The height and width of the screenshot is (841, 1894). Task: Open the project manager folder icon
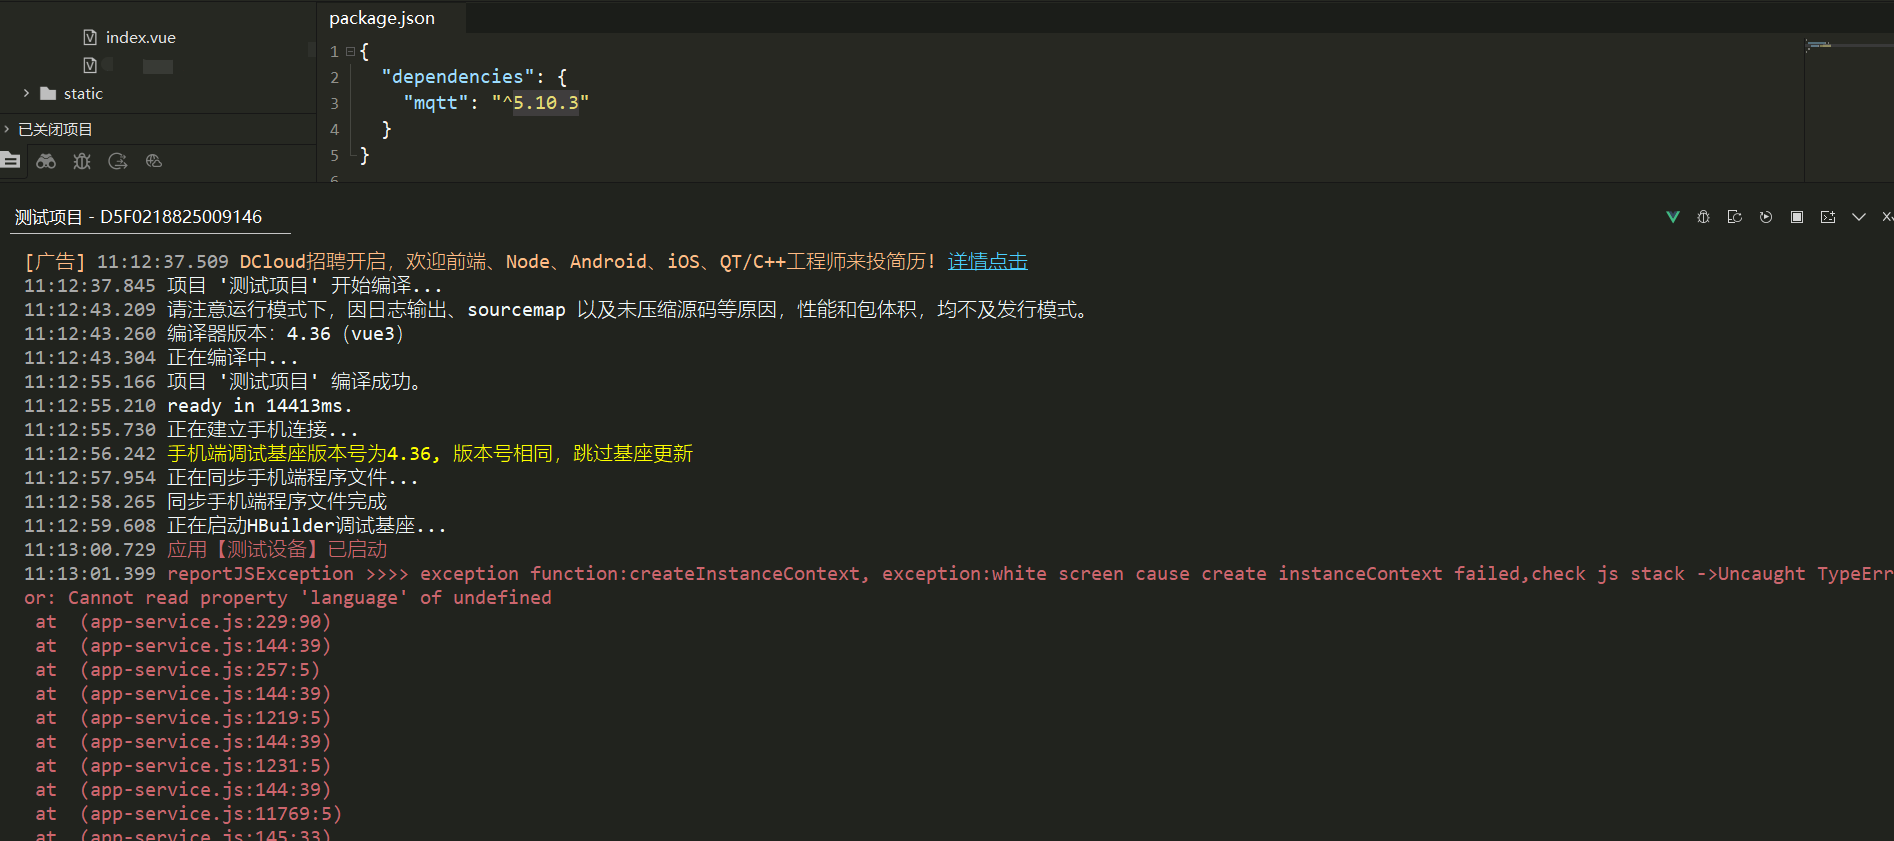click(10, 160)
